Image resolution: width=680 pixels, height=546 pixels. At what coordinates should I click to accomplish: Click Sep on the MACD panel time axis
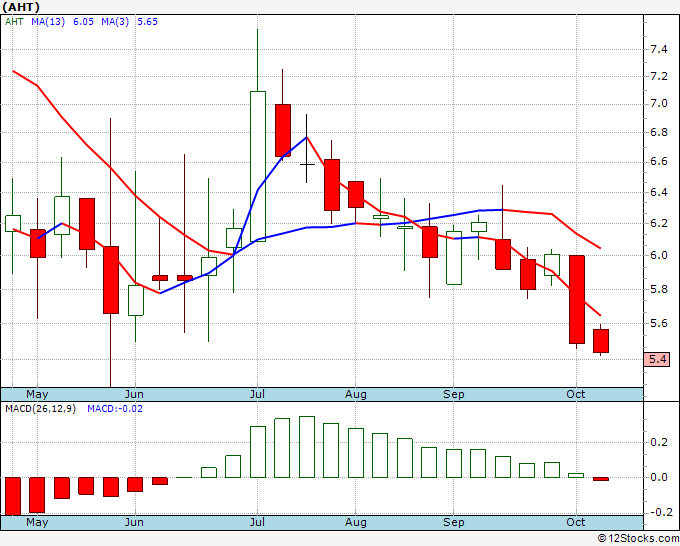[454, 522]
